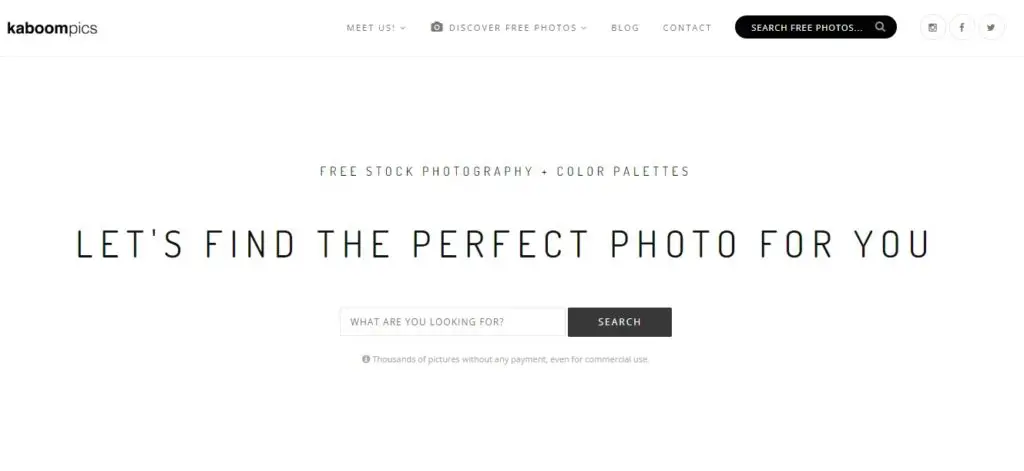Open the Facebook page icon
Image resolution: width=1024 pixels, height=471 pixels.
pos(962,27)
